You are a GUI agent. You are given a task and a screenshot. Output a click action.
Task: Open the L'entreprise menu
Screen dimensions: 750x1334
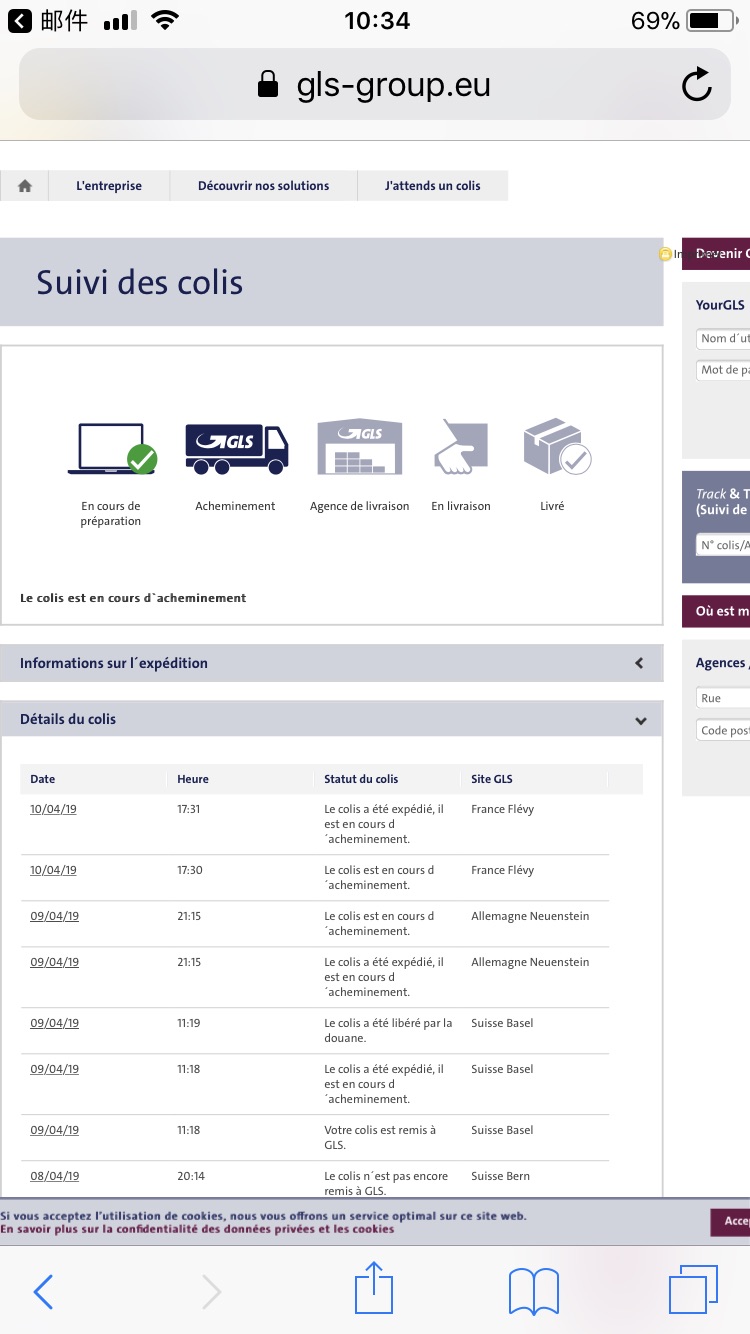pyautogui.click(x=109, y=186)
